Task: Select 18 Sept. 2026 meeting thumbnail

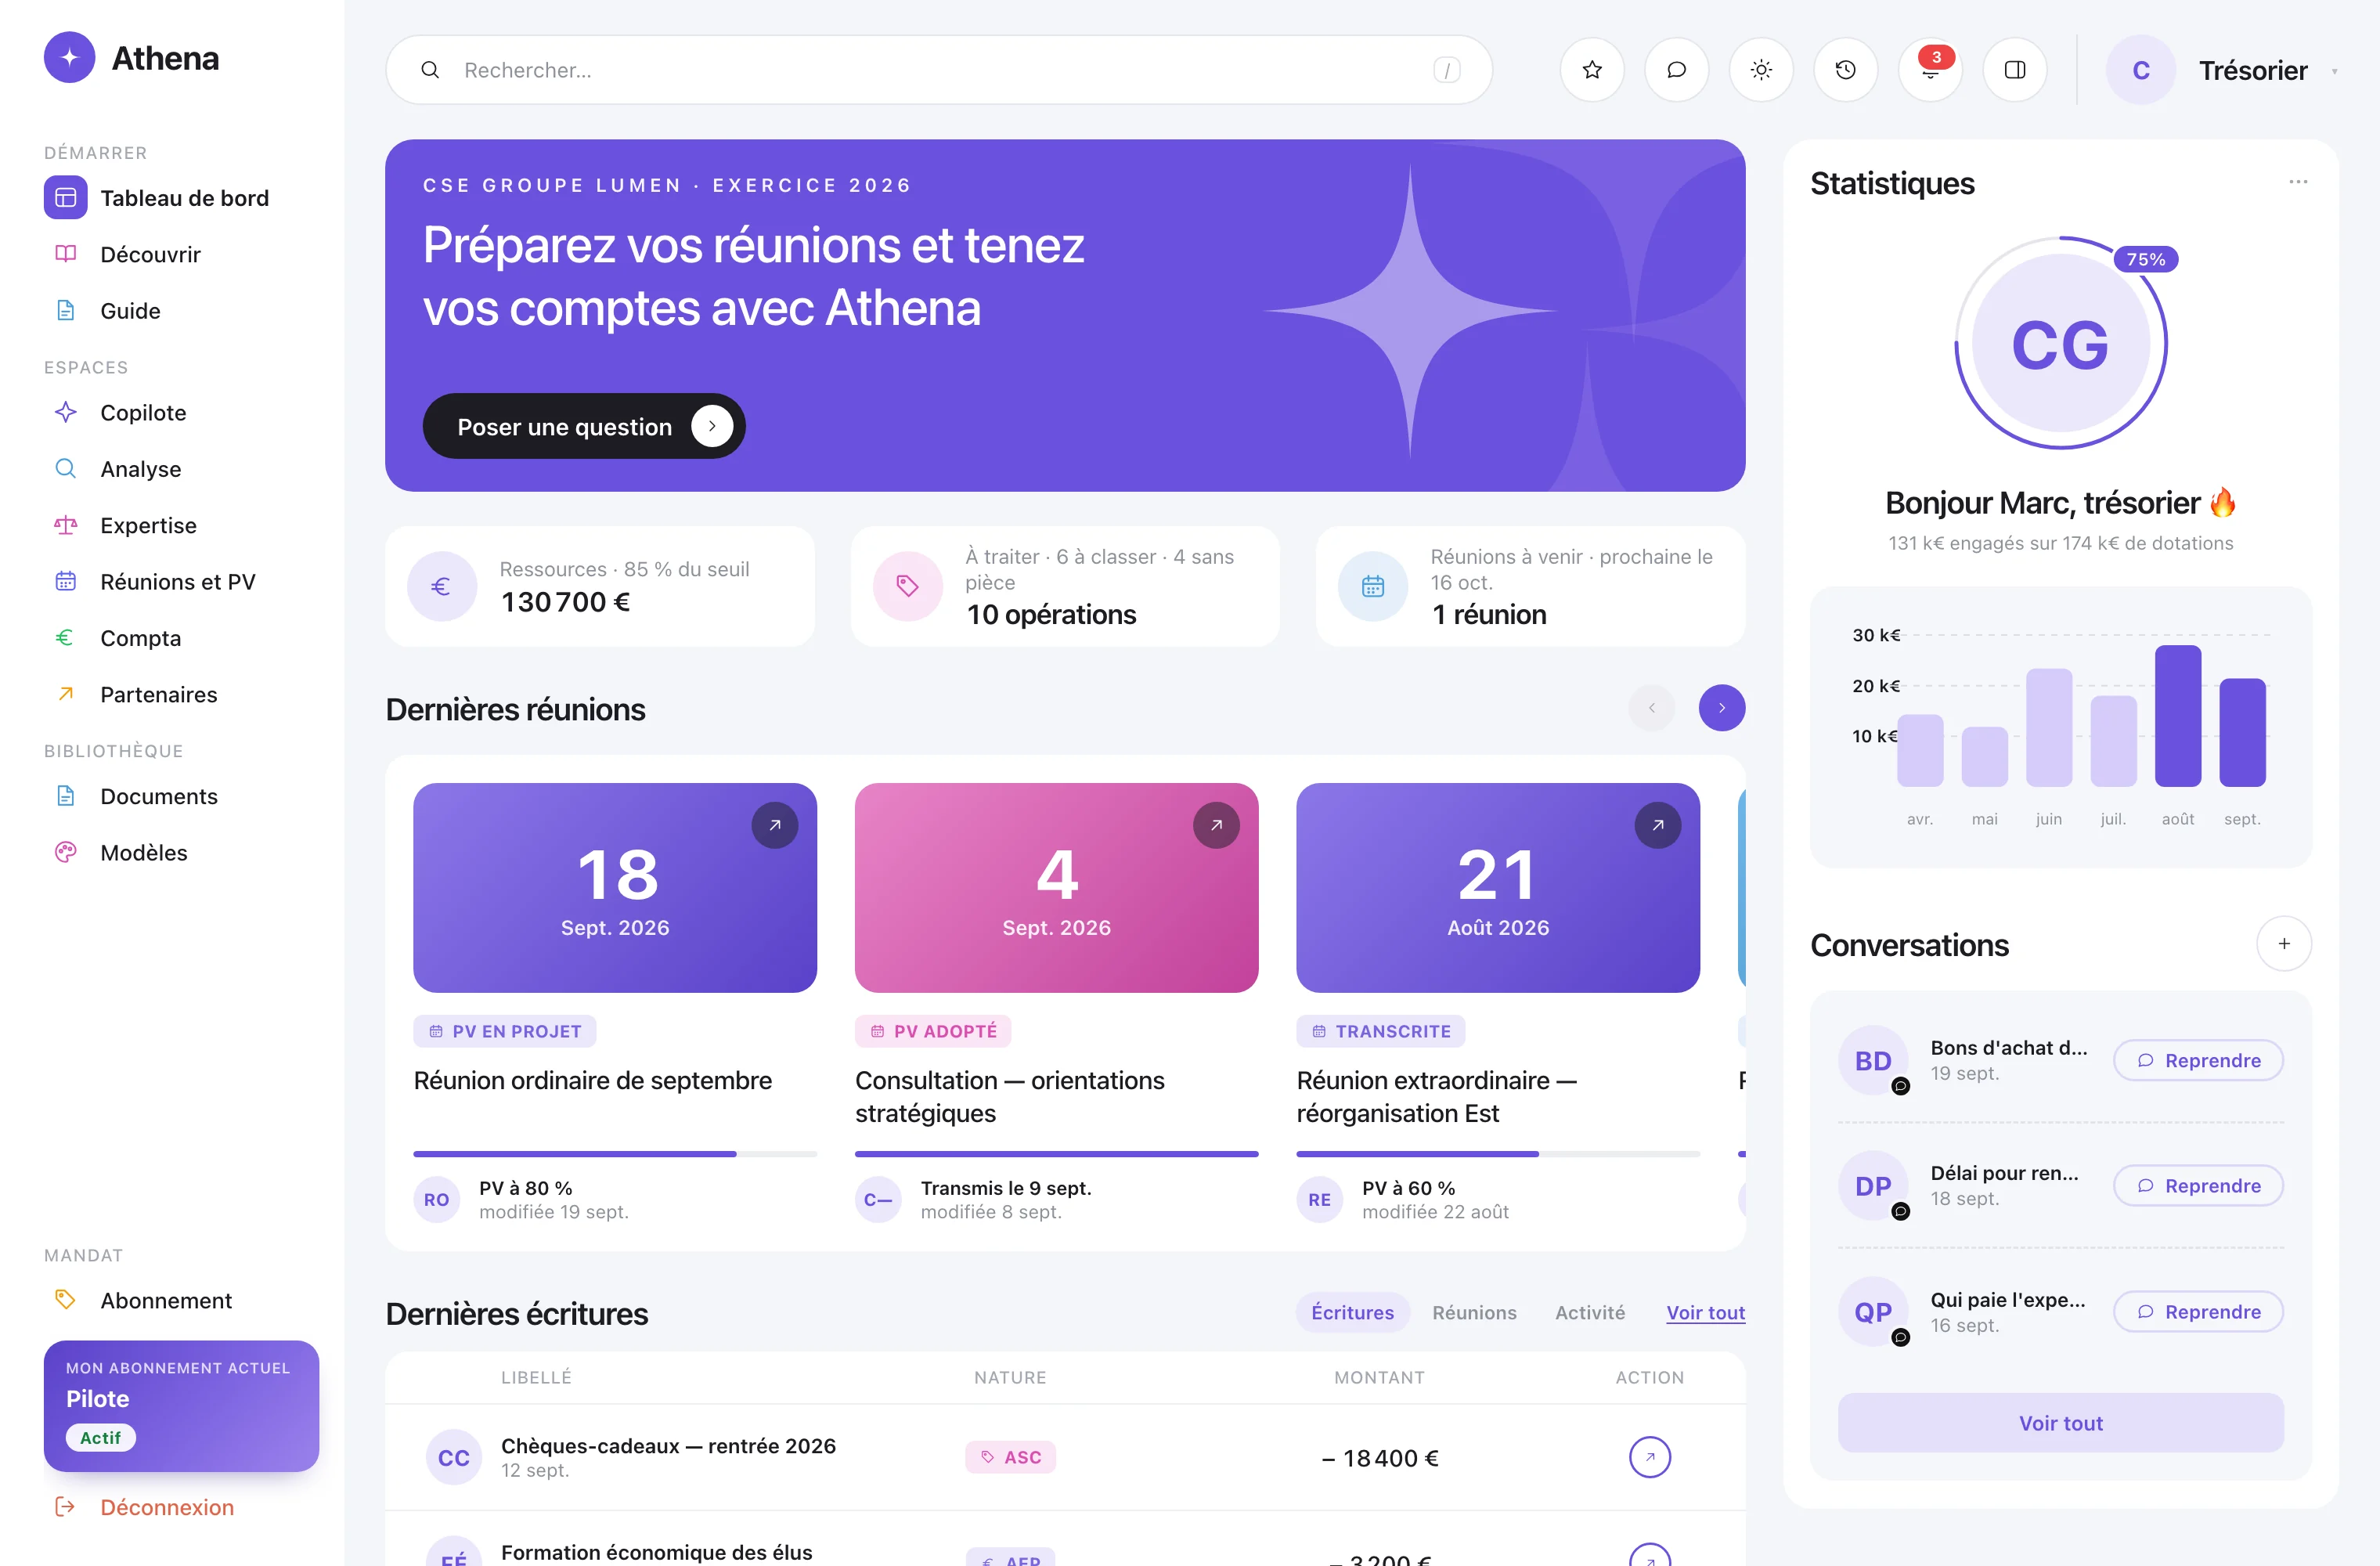Action: click(x=615, y=888)
